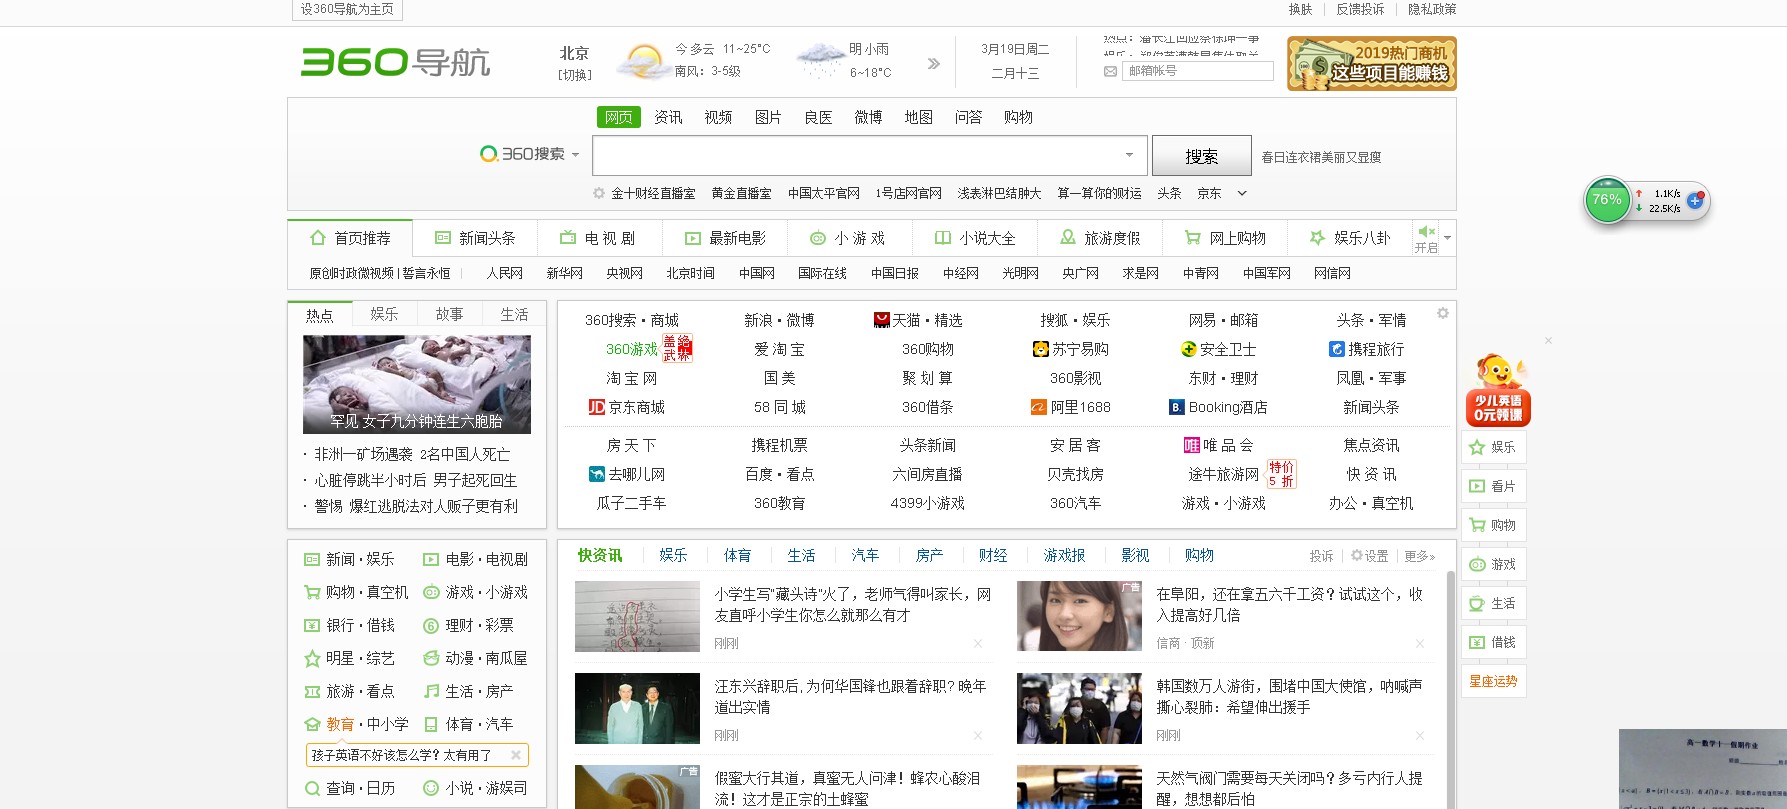This screenshot has width=1787, height=809.
Task: Switch to the 新闻头条 navigation tab
Action: click(x=475, y=238)
